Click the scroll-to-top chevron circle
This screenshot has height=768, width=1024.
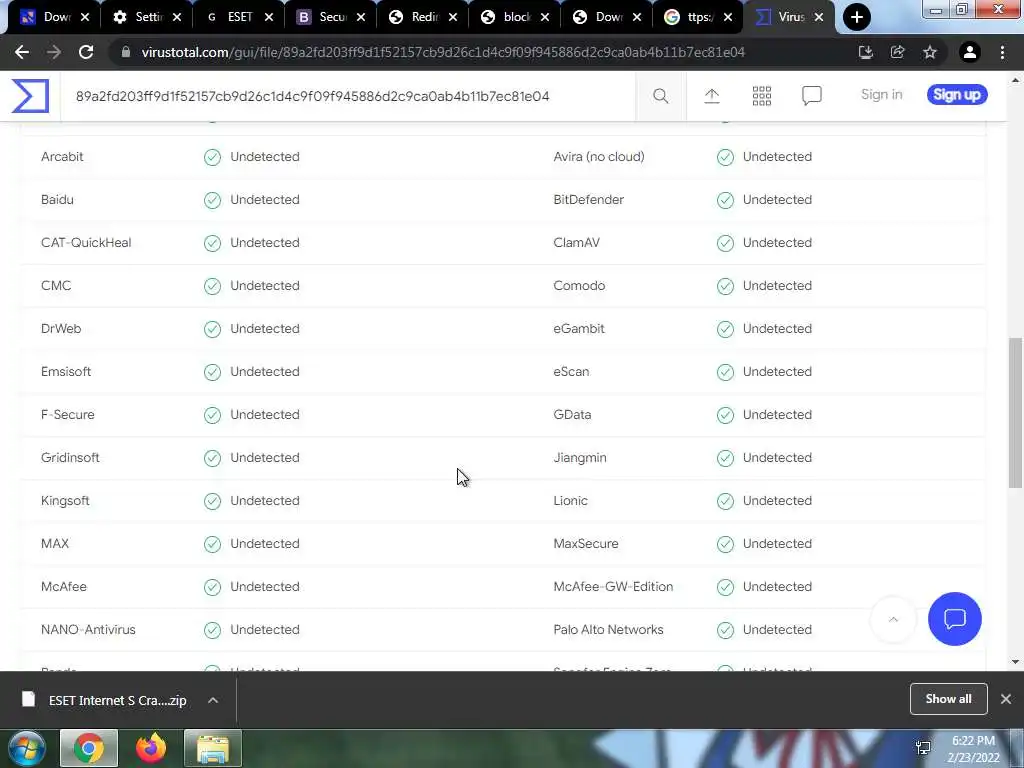[893, 618]
